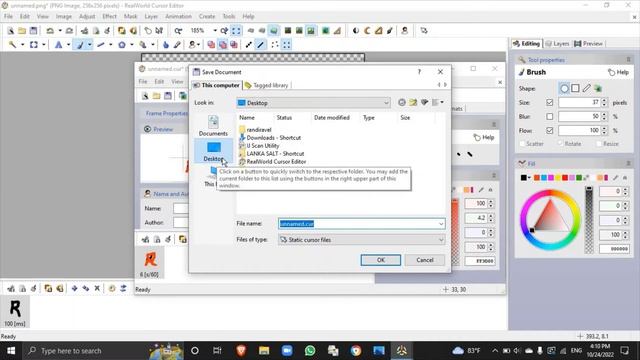Open the text tool dropdown arrow
640x360 pixels.
(68, 45)
